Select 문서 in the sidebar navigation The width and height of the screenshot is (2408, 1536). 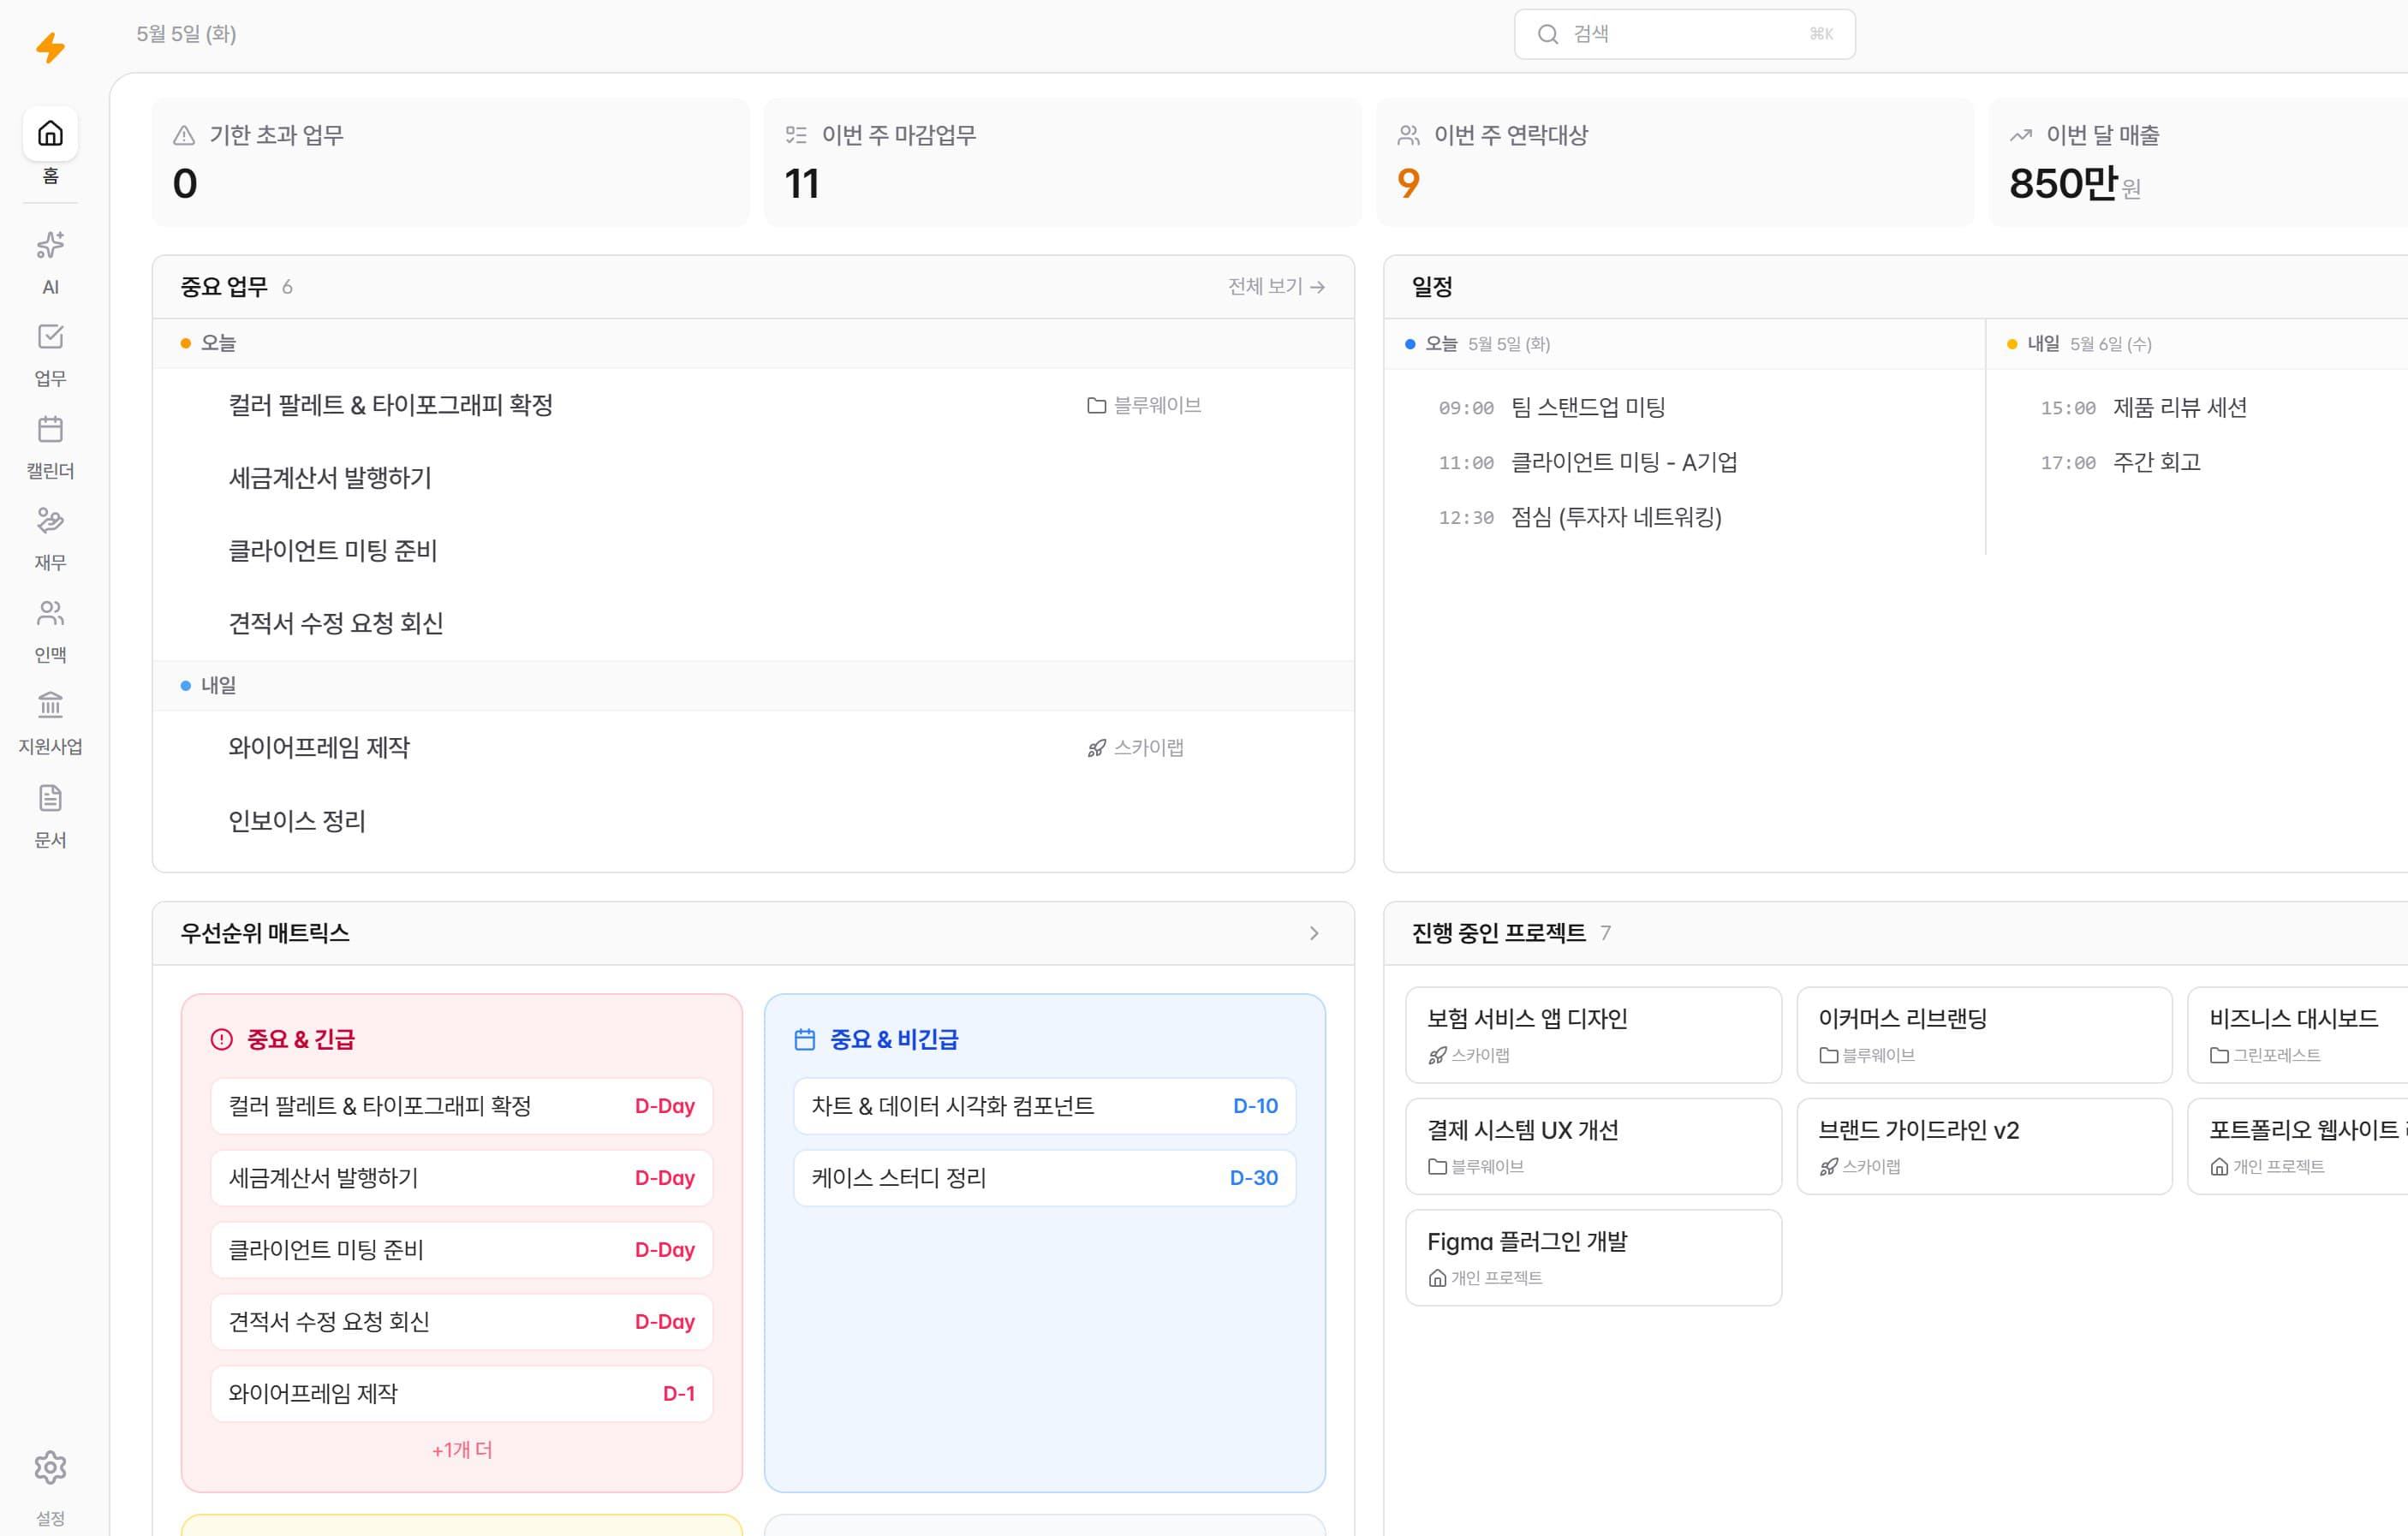pyautogui.click(x=50, y=815)
